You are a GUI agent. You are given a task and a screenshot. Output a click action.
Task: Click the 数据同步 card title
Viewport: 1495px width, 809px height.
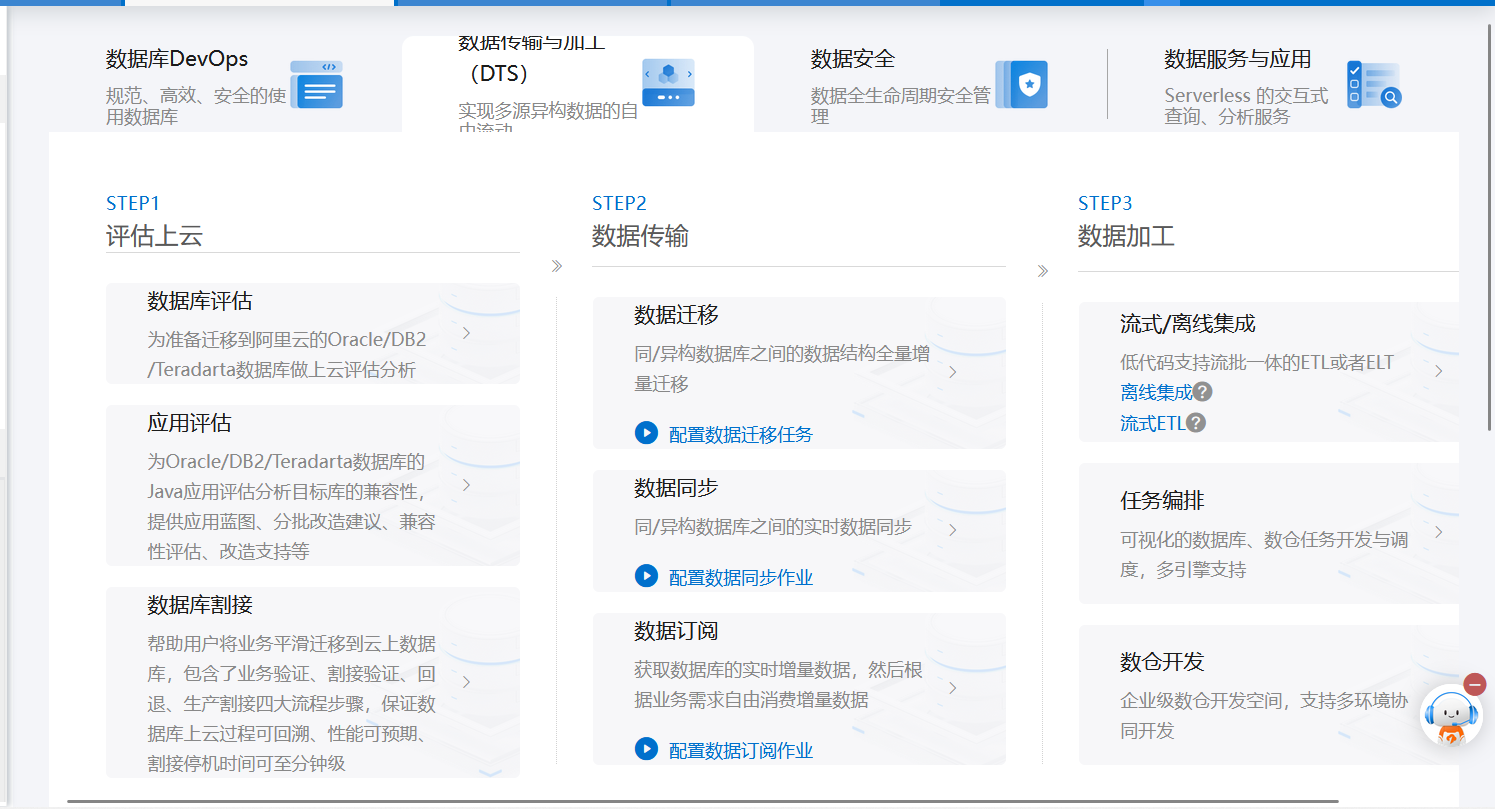click(676, 488)
